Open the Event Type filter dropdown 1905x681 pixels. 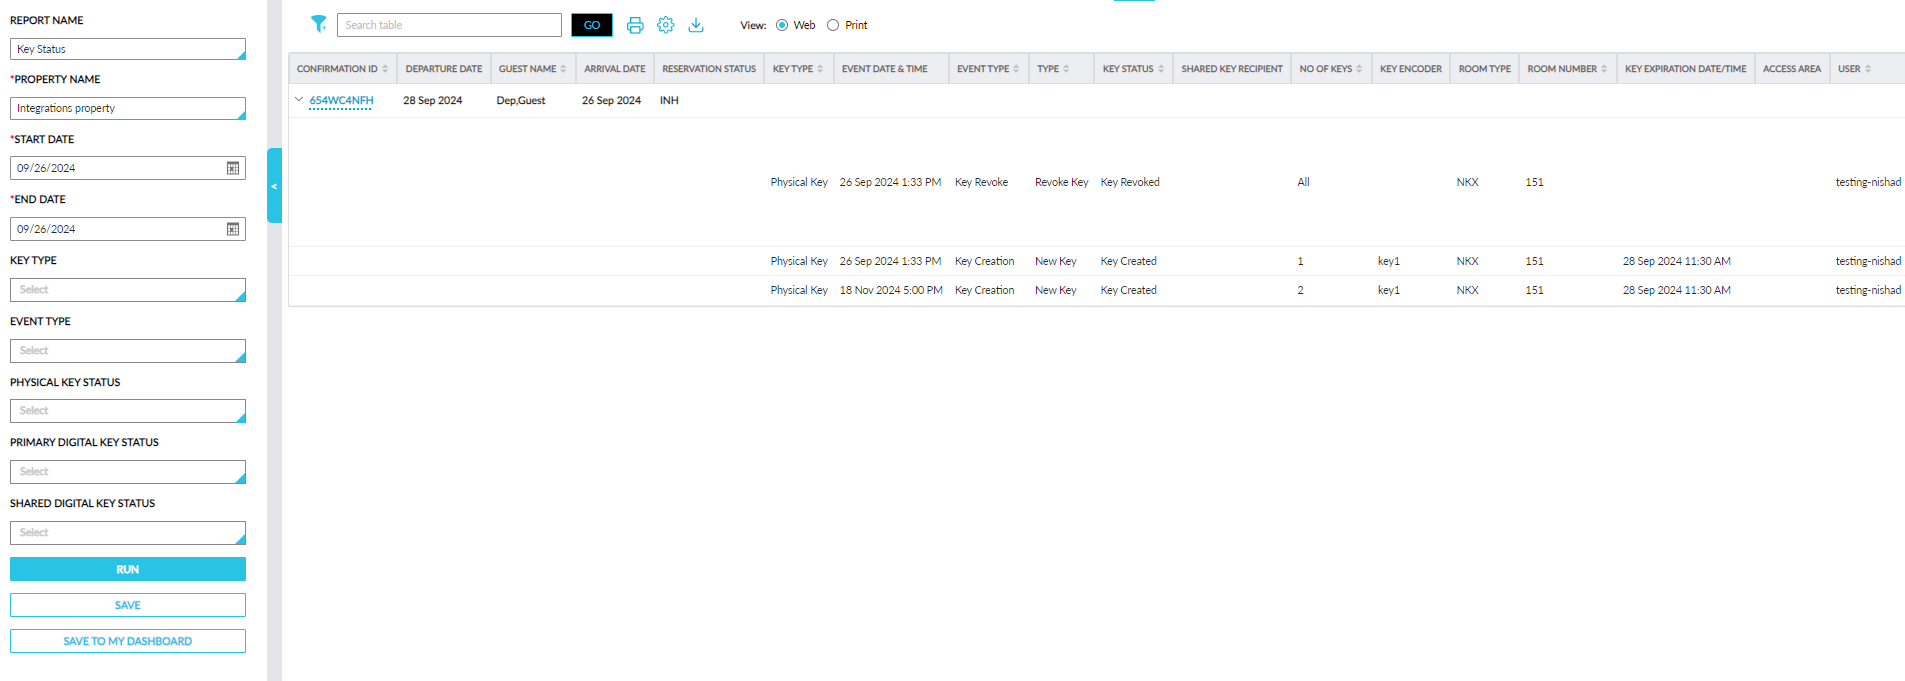(x=128, y=350)
